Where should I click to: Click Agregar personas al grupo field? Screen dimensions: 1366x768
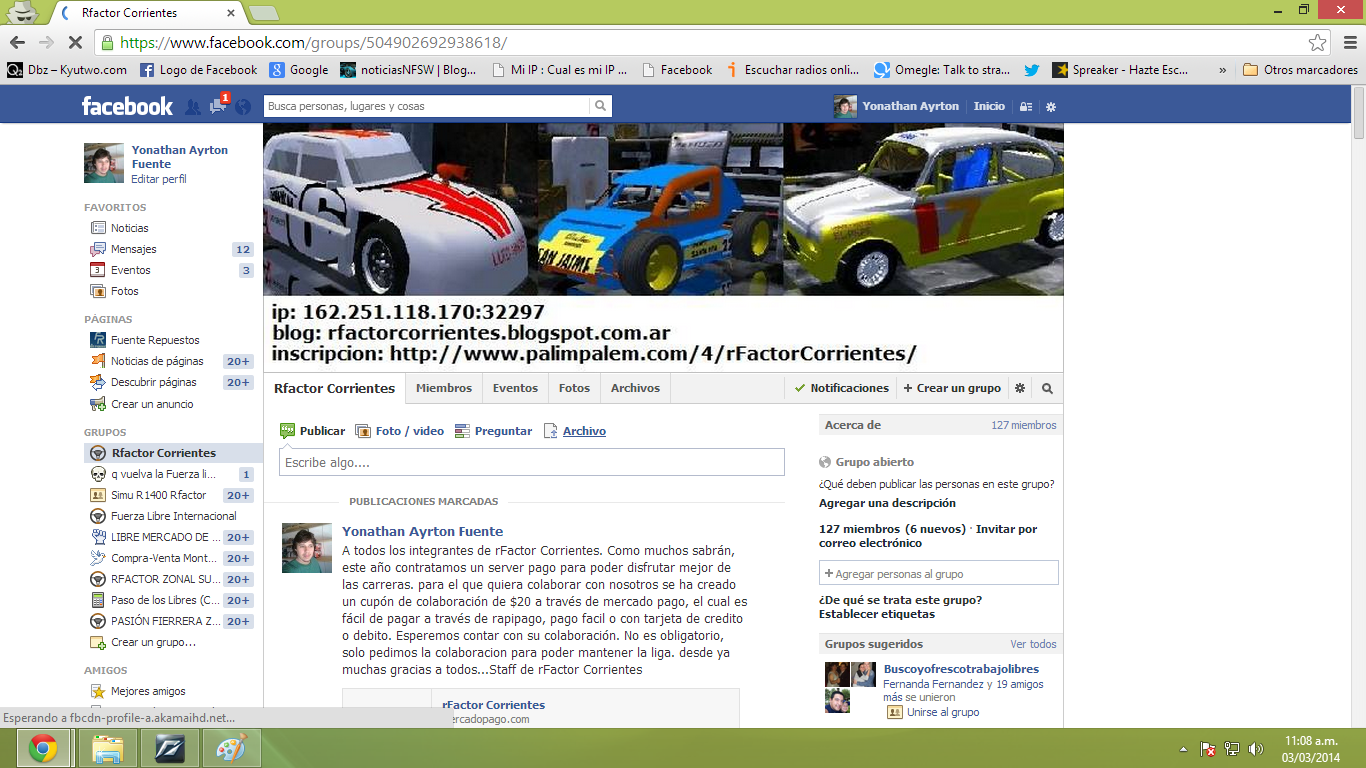939,573
